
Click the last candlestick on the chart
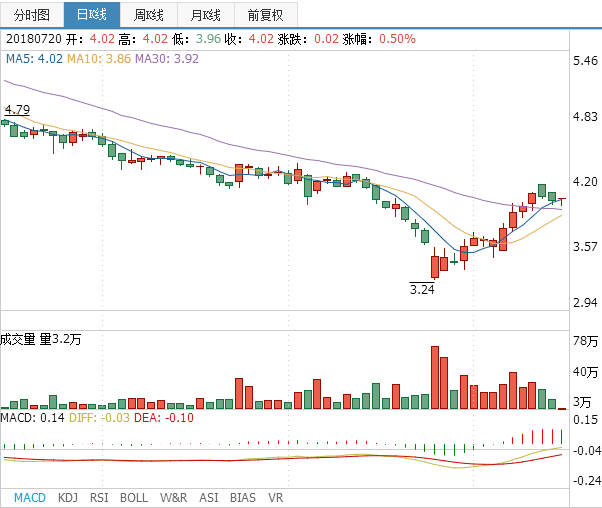(562, 201)
